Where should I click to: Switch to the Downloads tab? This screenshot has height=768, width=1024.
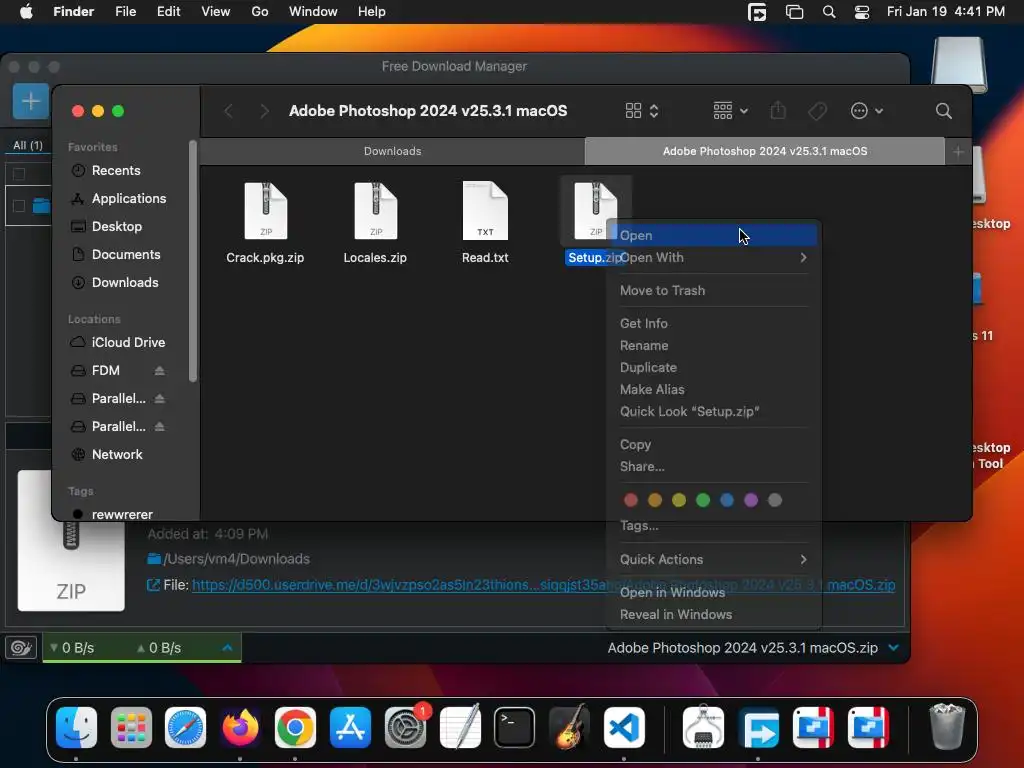click(x=392, y=152)
